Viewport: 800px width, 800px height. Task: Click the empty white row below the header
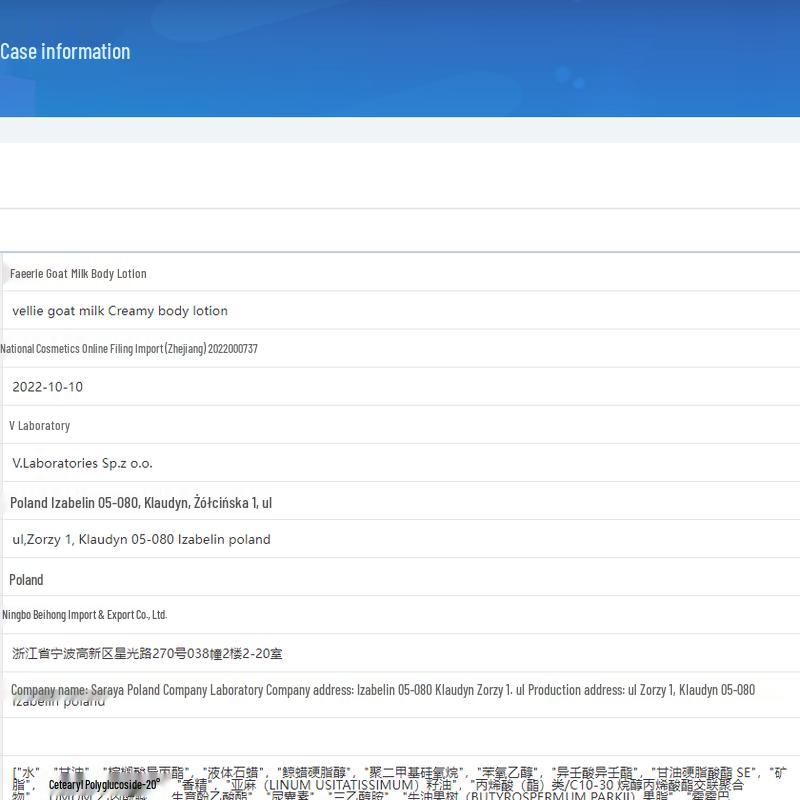coord(400,175)
